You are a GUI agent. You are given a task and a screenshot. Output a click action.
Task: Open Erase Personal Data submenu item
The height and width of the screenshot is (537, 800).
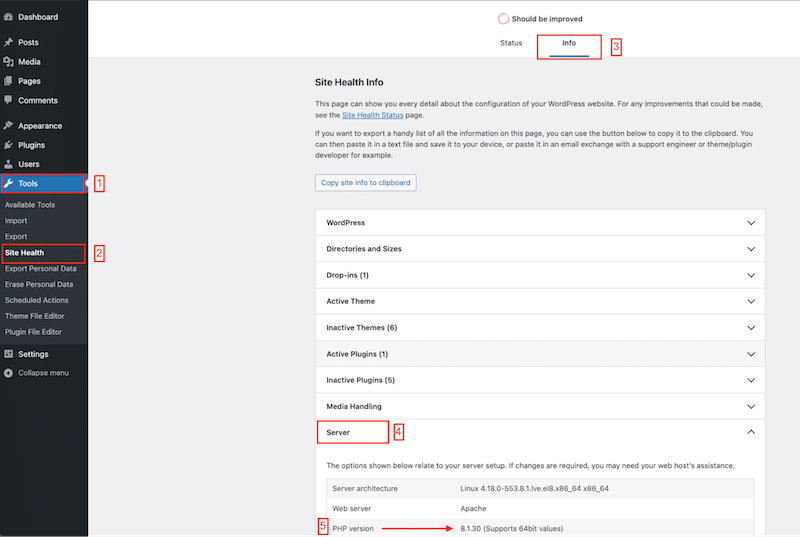(x=39, y=285)
